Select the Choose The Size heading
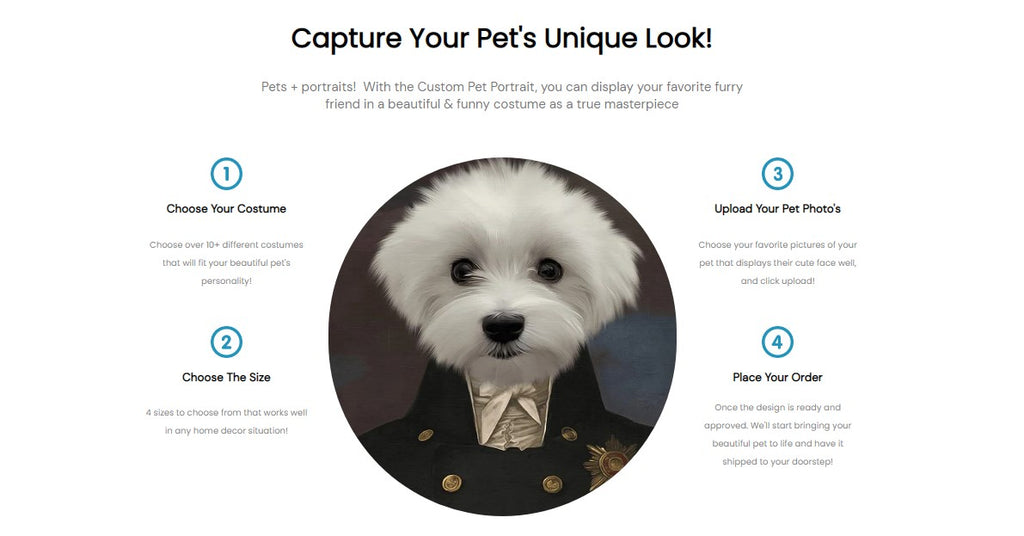 tap(226, 377)
